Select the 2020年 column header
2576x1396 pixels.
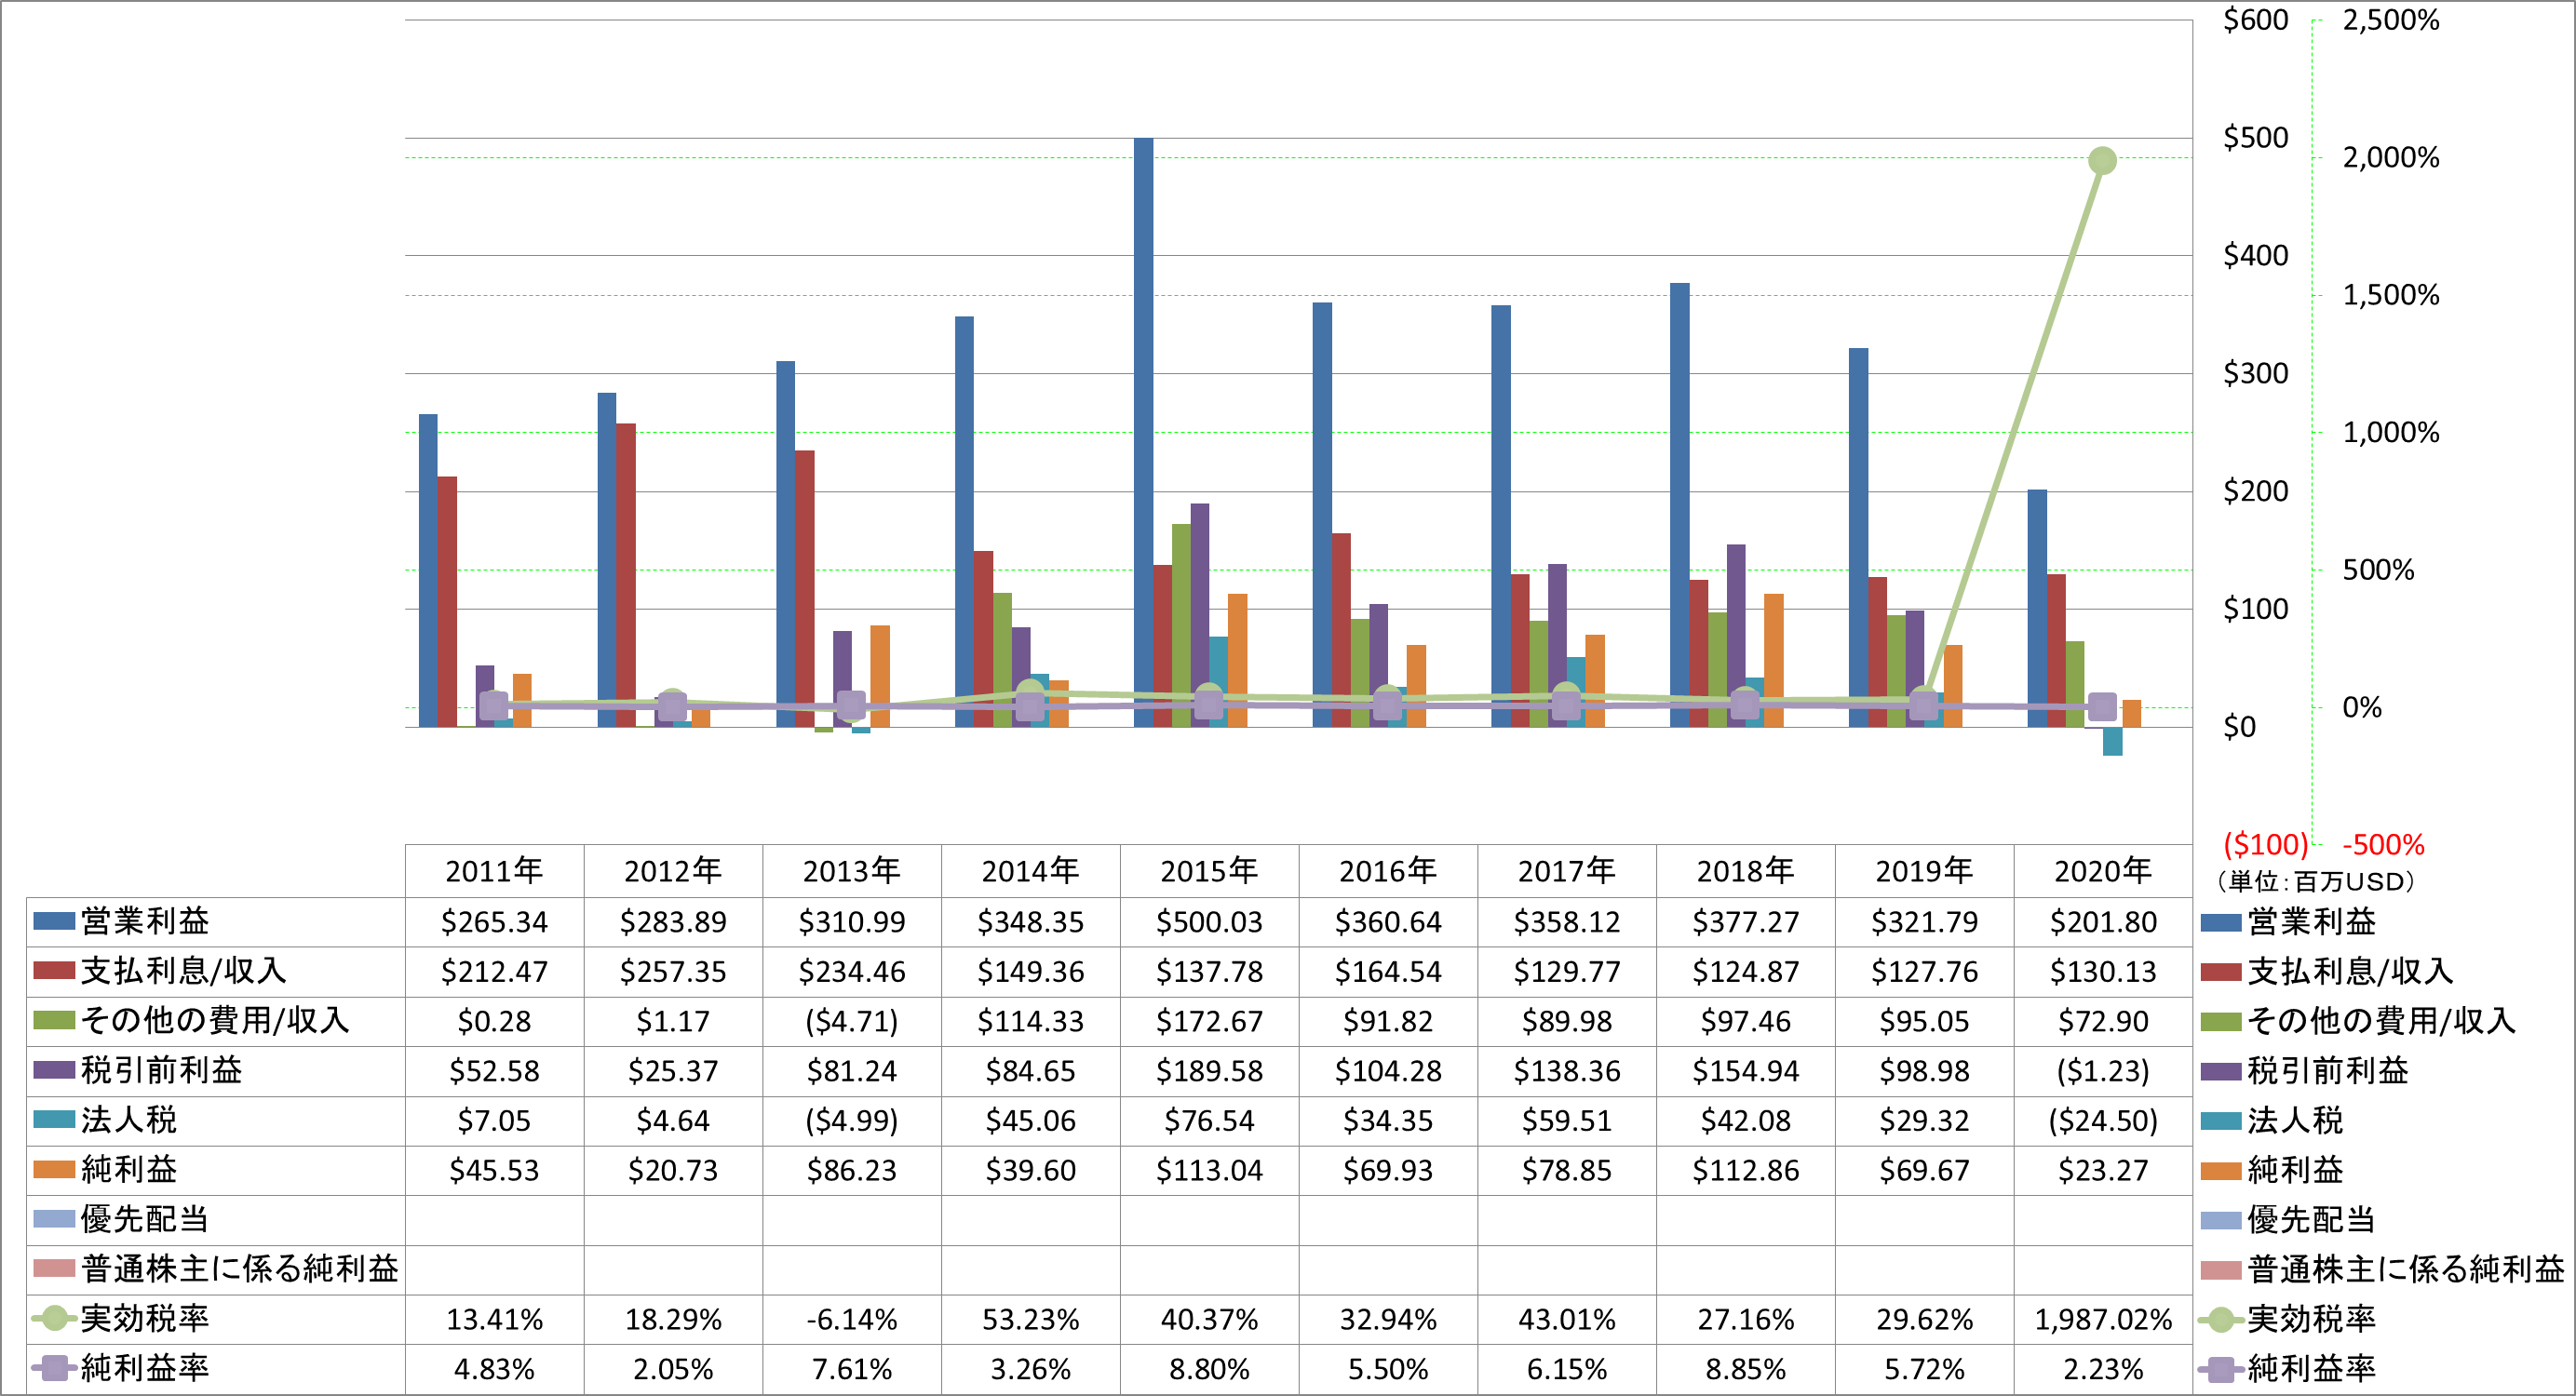(2103, 871)
